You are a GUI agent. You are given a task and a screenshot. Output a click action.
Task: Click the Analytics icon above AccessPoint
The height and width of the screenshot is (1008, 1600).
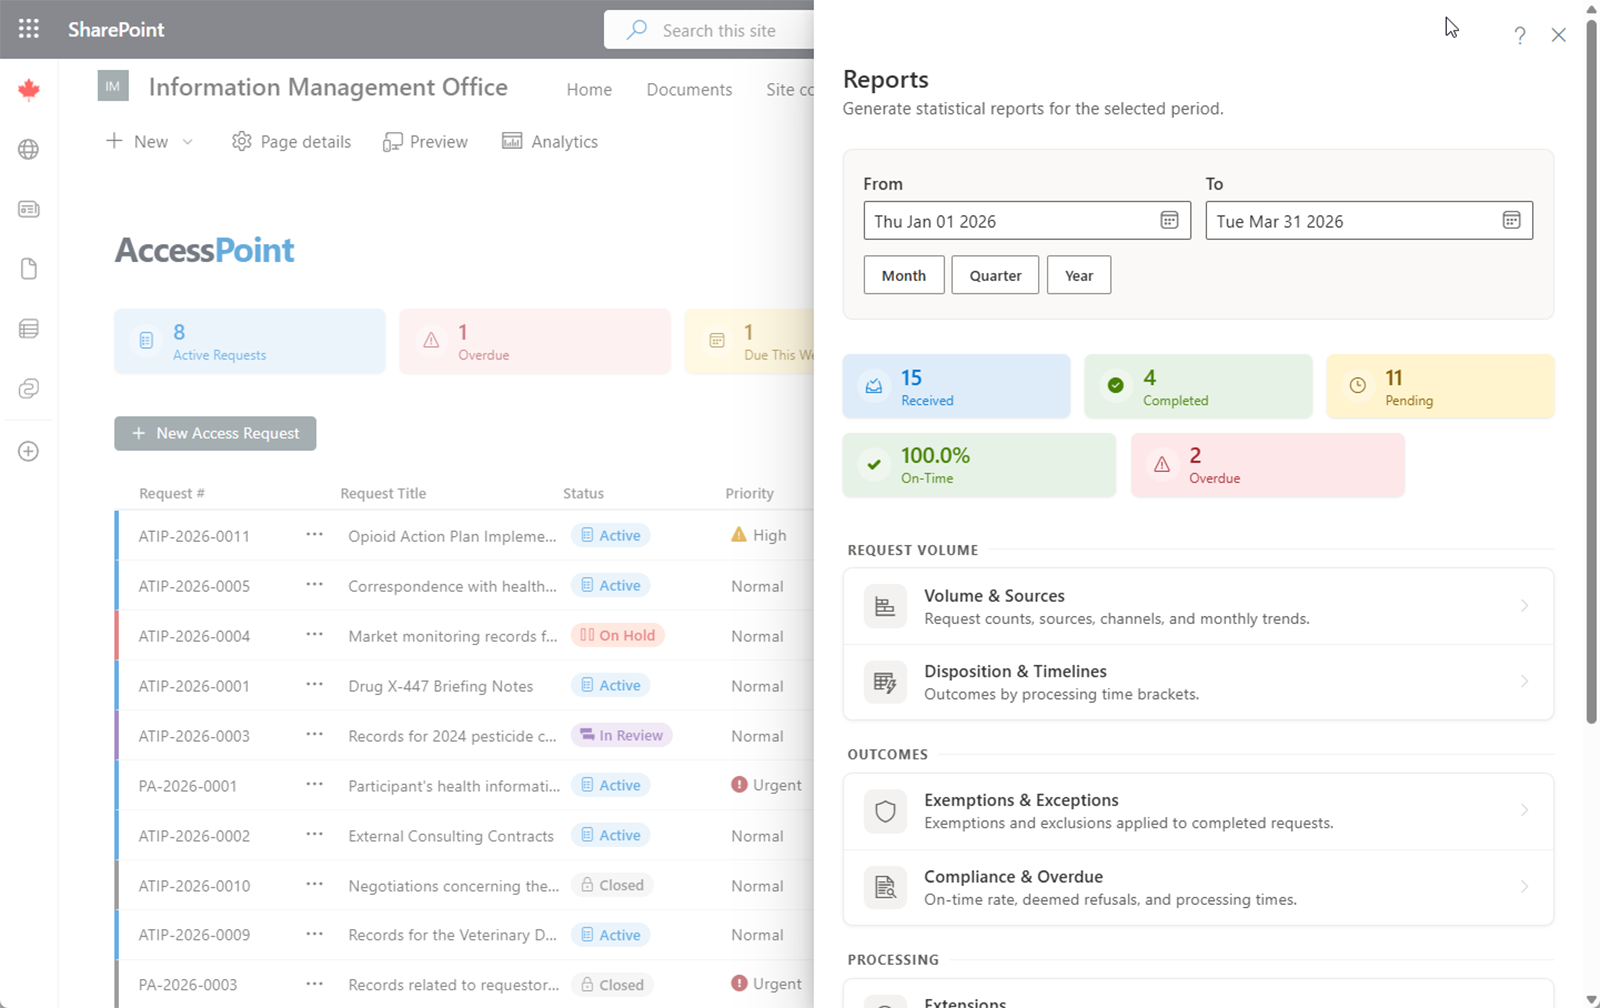click(514, 141)
